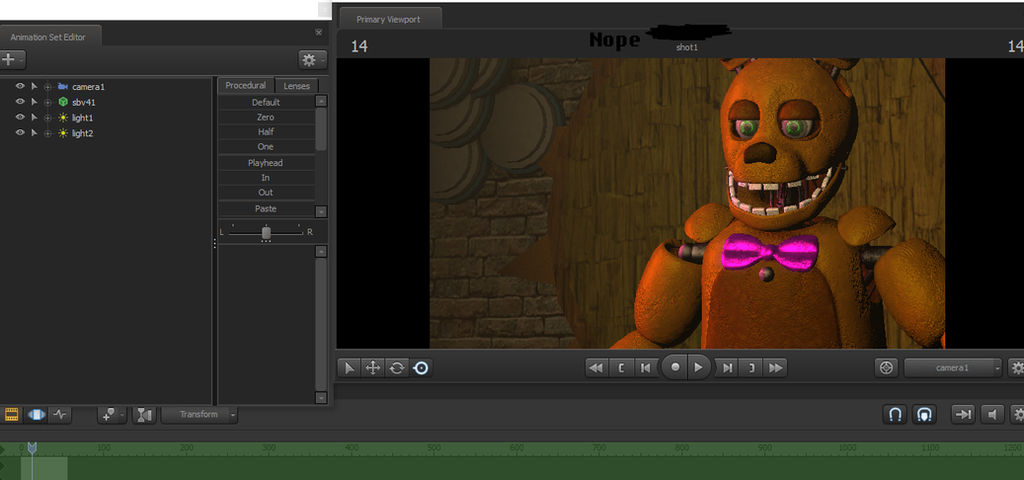Toggle the snap-to-frame magnet with box
This screenshot has width=1024, height=480.
(924, 414)
